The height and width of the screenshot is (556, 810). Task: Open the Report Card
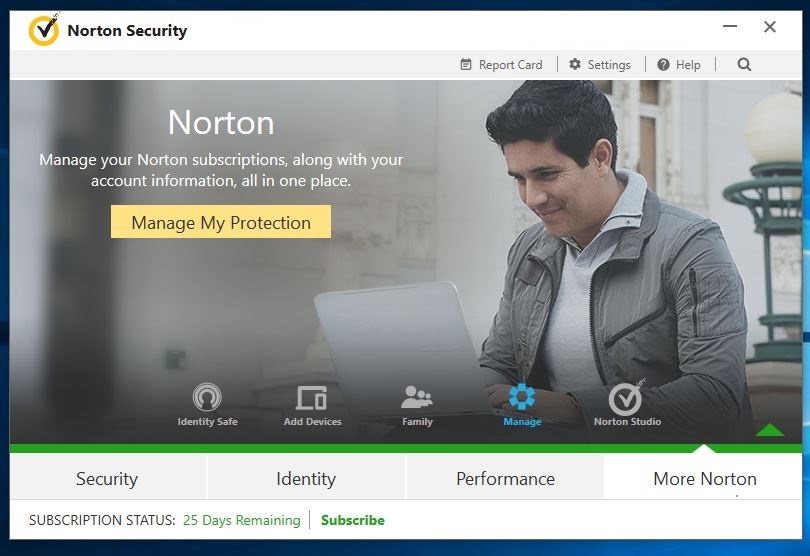pyautogui.click(x=501, y=65)
